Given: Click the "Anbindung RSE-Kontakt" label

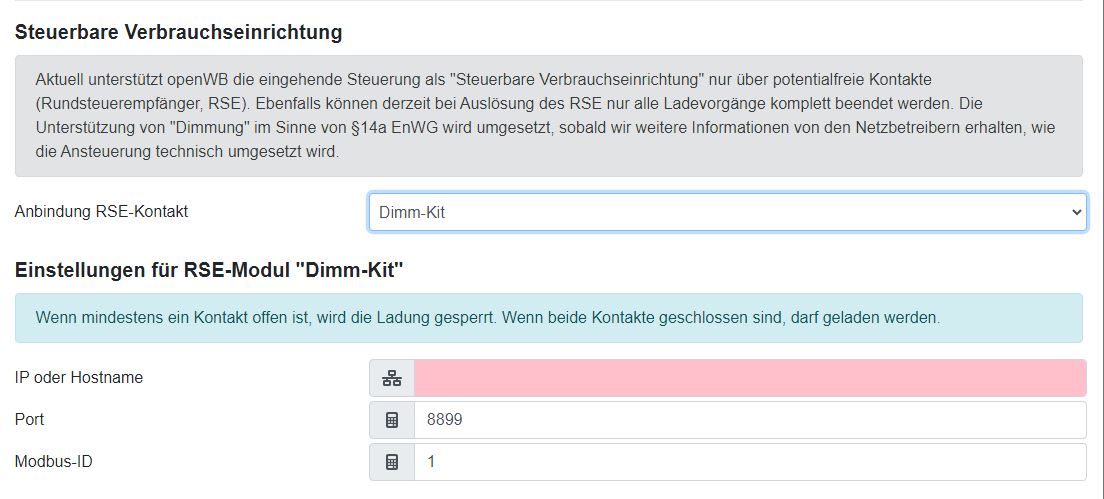Looking at the screenshot, I should click(101, 212).
